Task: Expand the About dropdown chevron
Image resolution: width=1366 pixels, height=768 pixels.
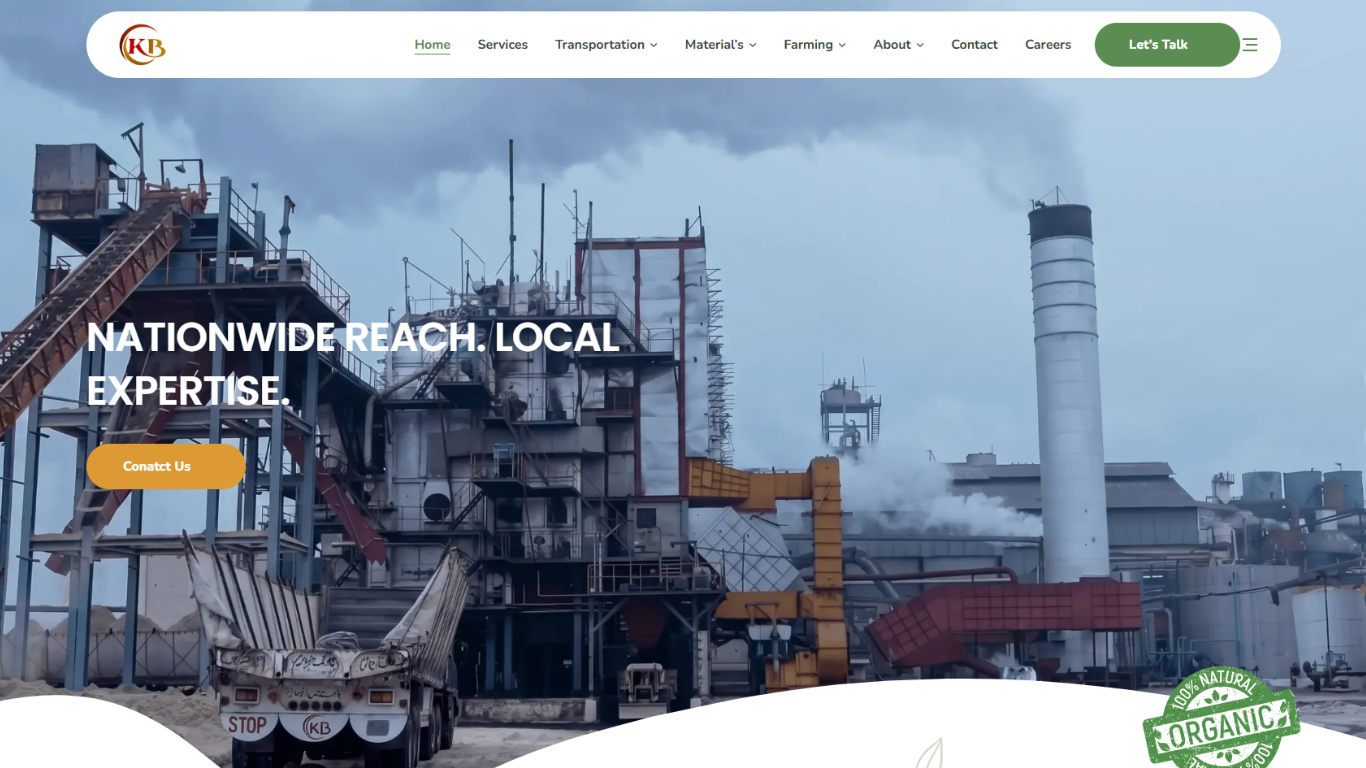Action: (920, 45)
